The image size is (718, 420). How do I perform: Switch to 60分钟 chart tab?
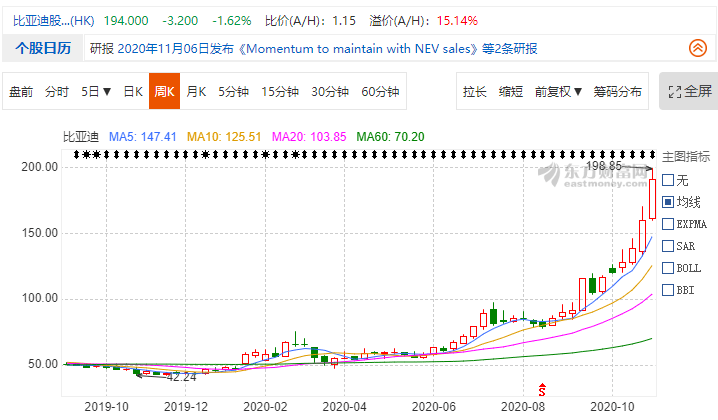[x=380, y=92]
